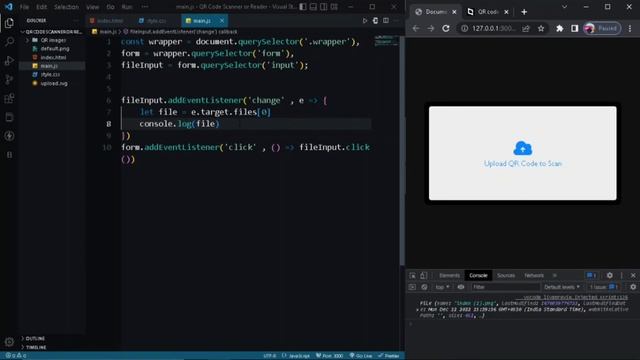The image size is (640, 360).
Task: Open the View menu
Action: click(93, 7)
